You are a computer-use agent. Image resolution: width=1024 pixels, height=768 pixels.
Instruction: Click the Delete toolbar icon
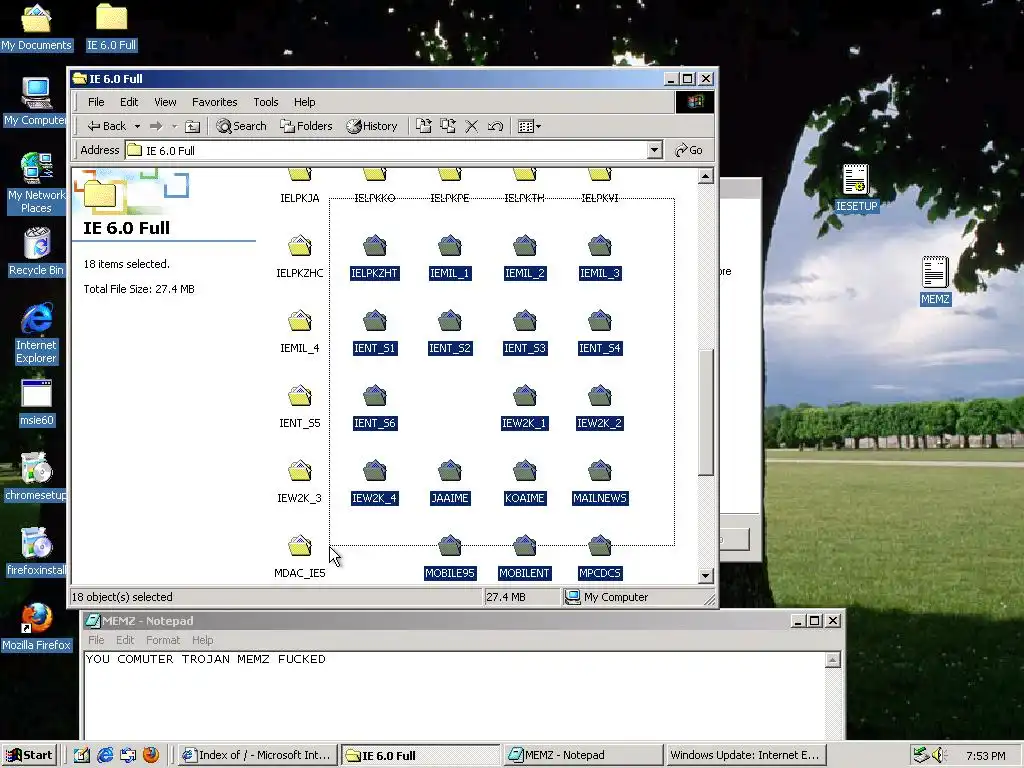click(472, 126)
